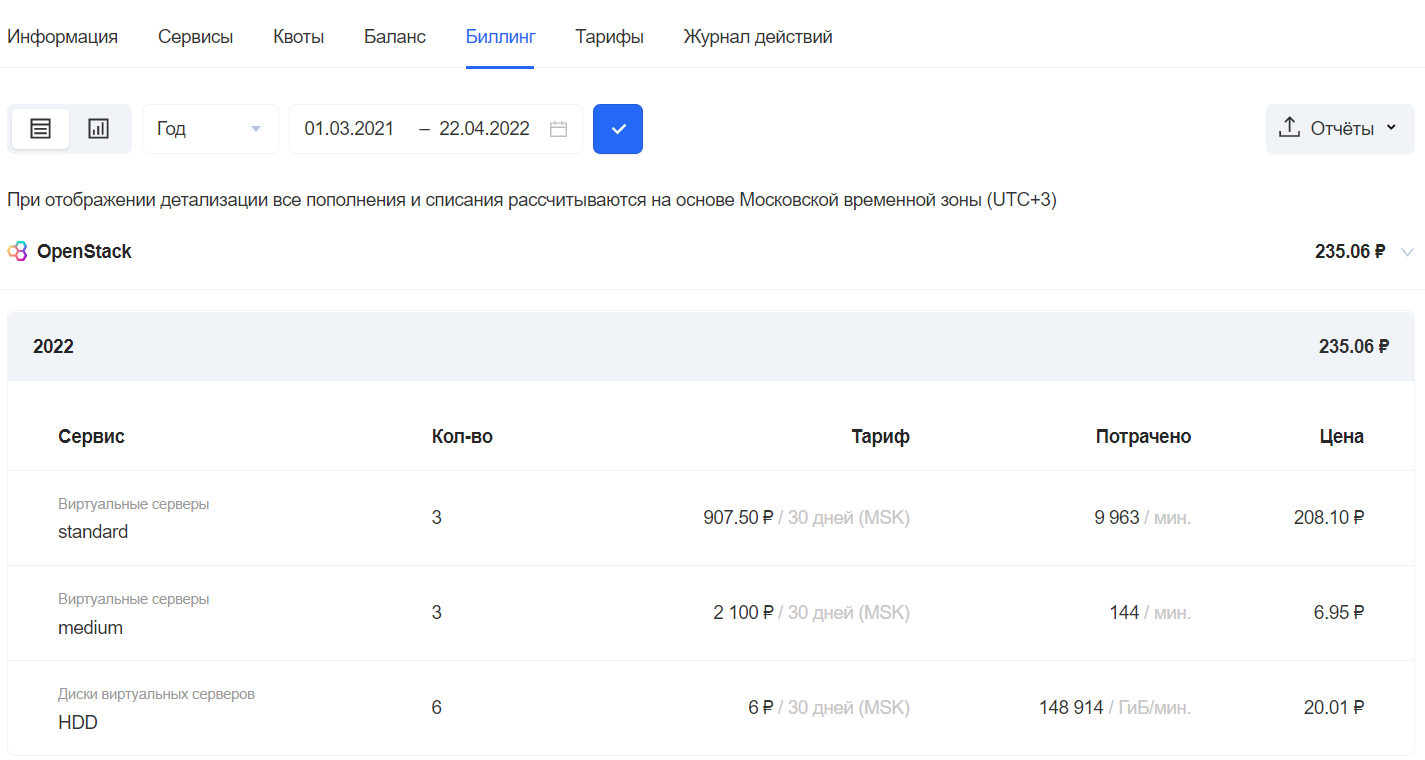Collapse the 2022 year row

[x=711, y=347]
